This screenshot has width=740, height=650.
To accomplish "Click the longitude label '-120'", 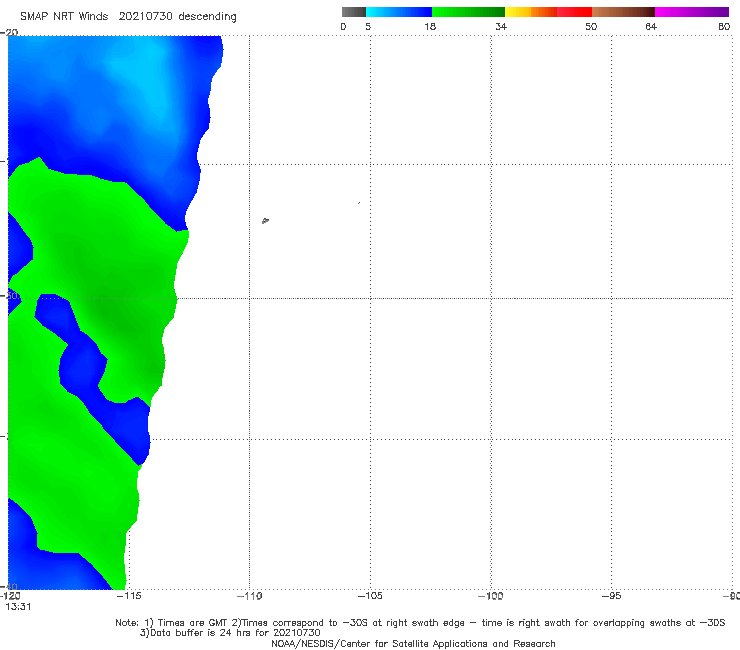I will click(10, 596).
